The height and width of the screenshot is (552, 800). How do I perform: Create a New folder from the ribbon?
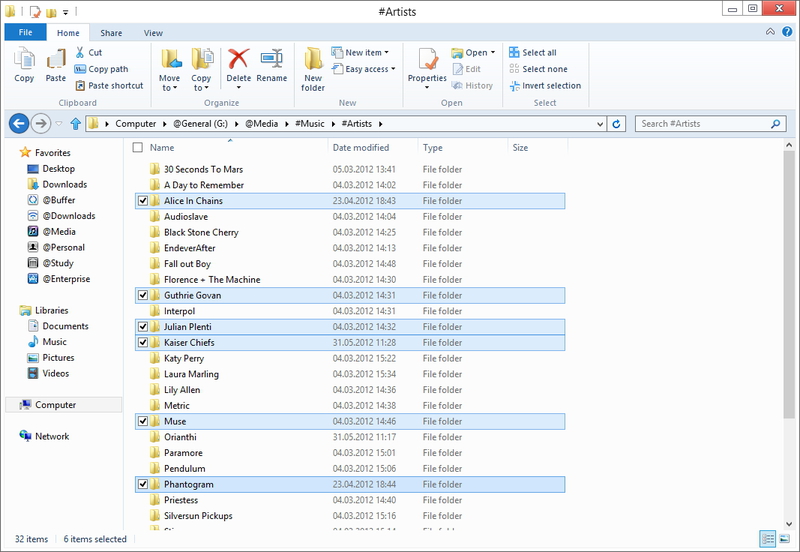pos(313,69)
